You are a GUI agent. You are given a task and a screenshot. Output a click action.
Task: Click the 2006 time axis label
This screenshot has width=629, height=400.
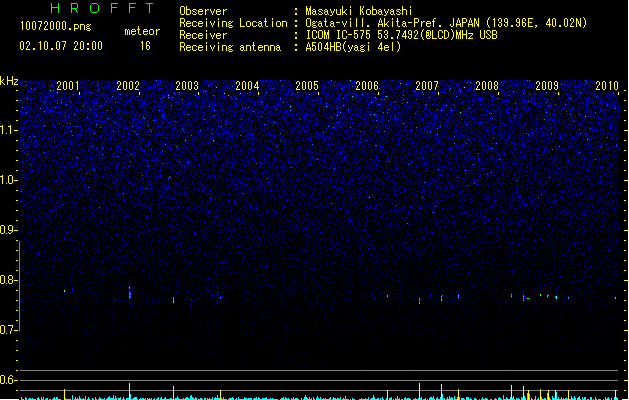[x=367, y=85]
